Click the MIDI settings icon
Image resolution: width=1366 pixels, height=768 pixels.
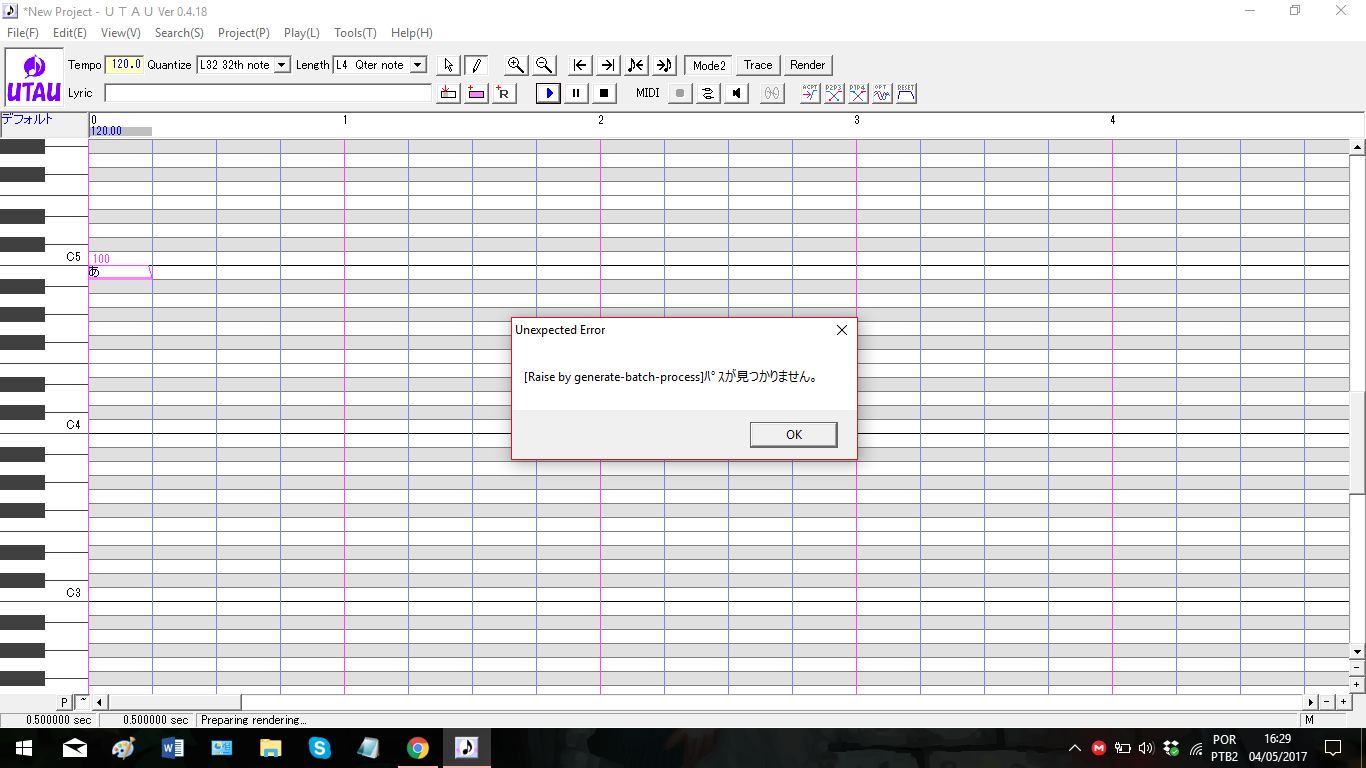coord(708,93)
